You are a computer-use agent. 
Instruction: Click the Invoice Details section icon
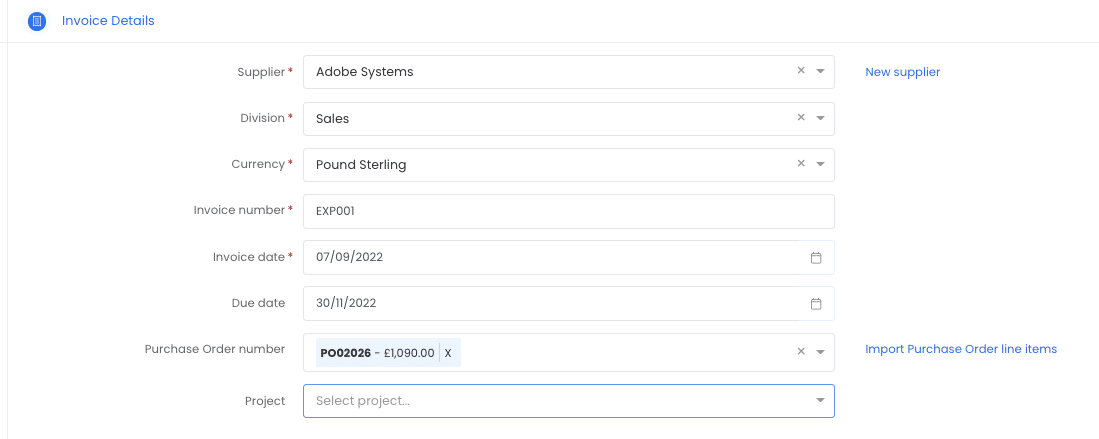(x=37, y=22)
